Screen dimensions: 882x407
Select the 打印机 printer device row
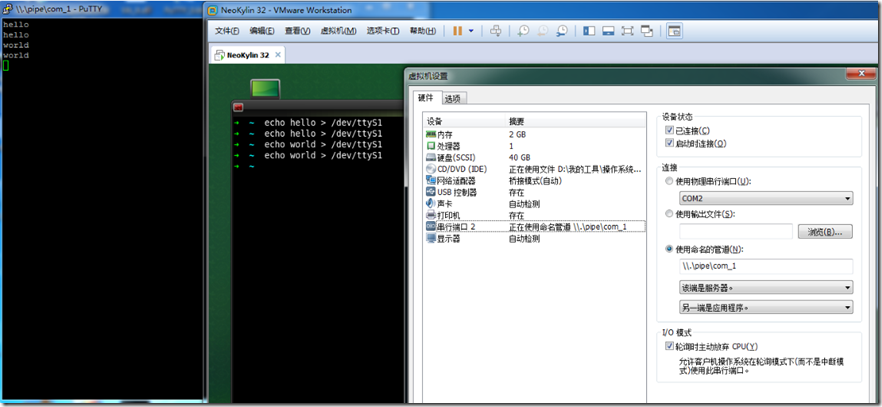(534, 215)
